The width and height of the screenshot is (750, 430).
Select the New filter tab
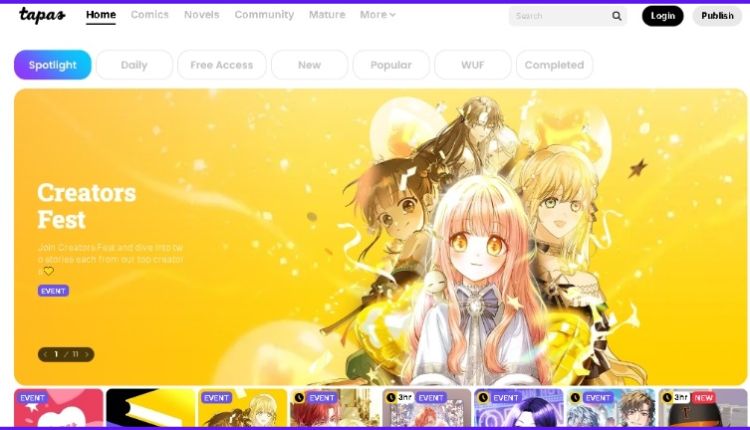[x=309, y=65]
